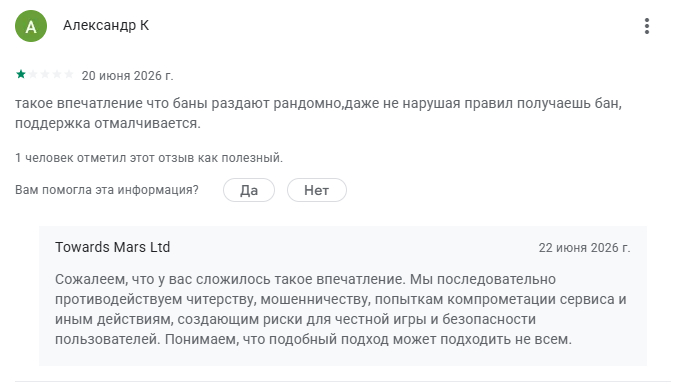Click the review line starting "такое впечатление"

(x=318, y=104)
